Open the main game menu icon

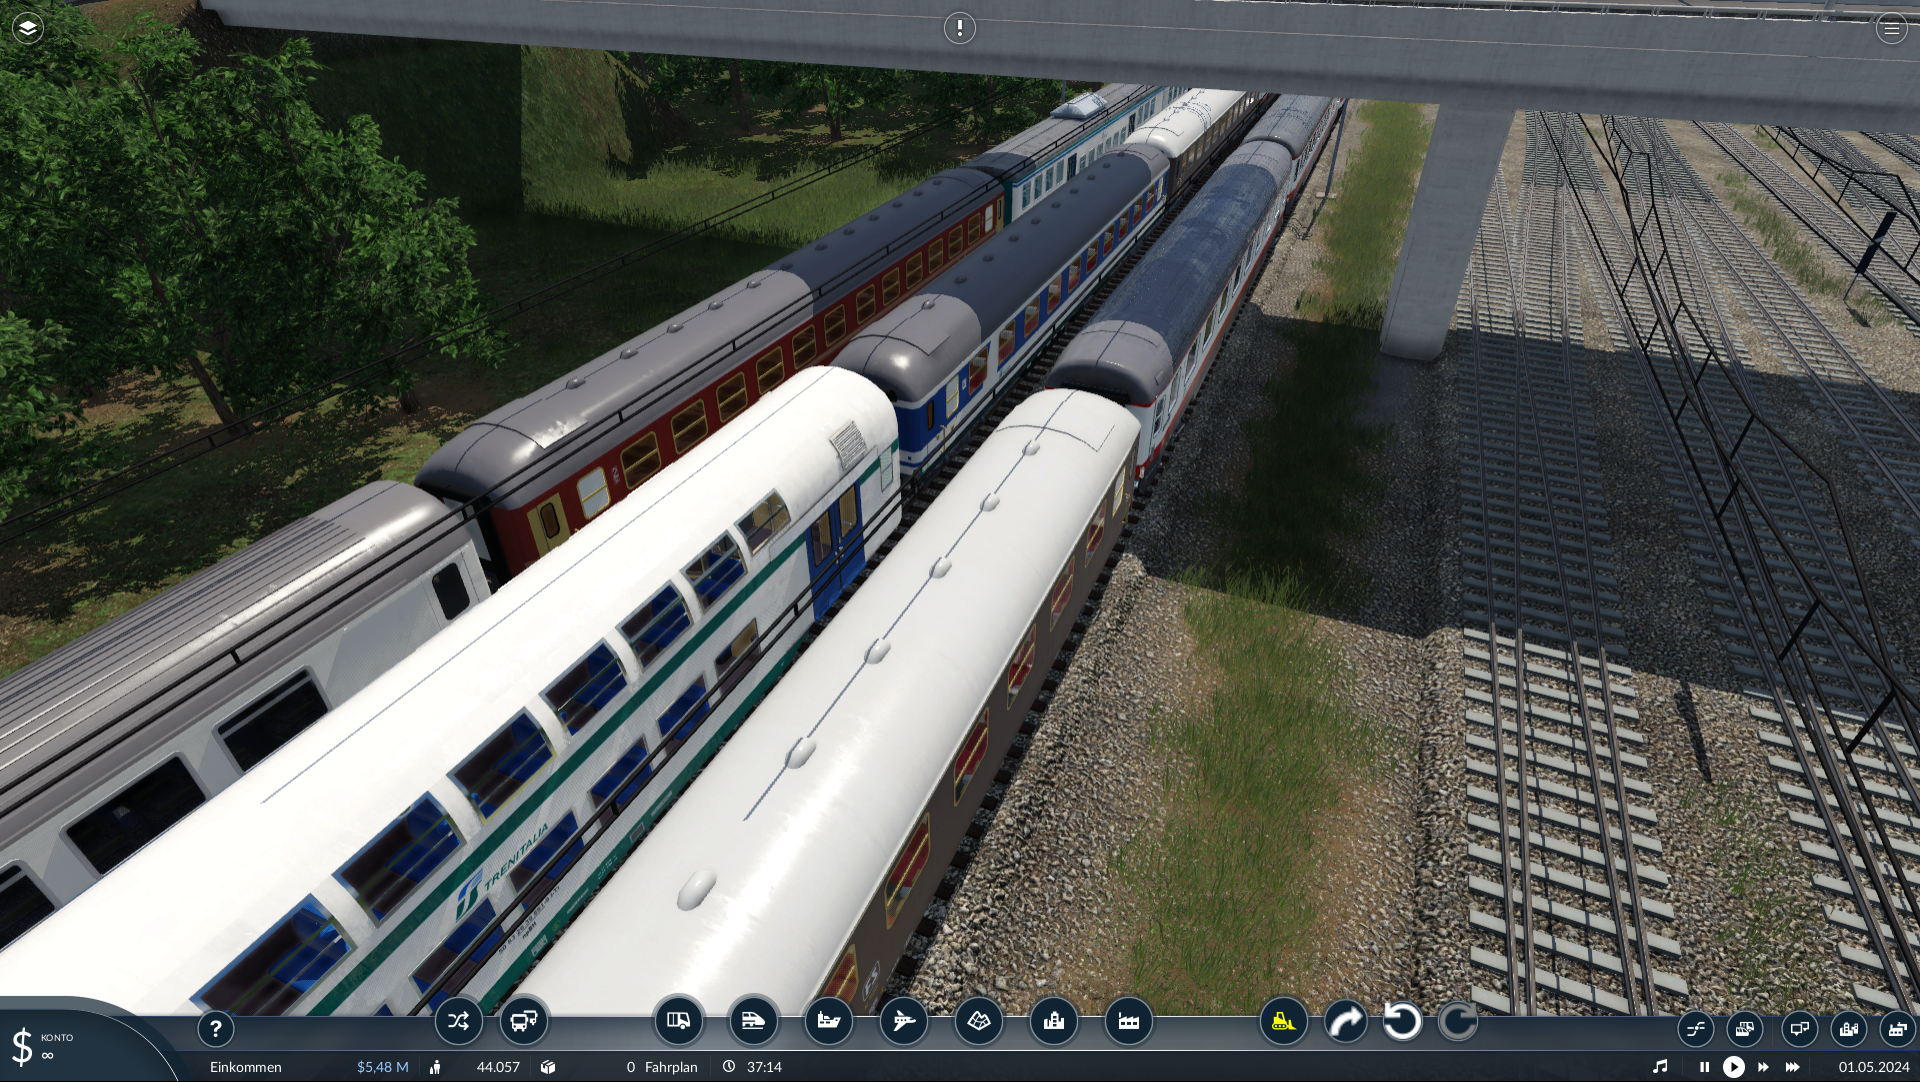(1891, 29)
